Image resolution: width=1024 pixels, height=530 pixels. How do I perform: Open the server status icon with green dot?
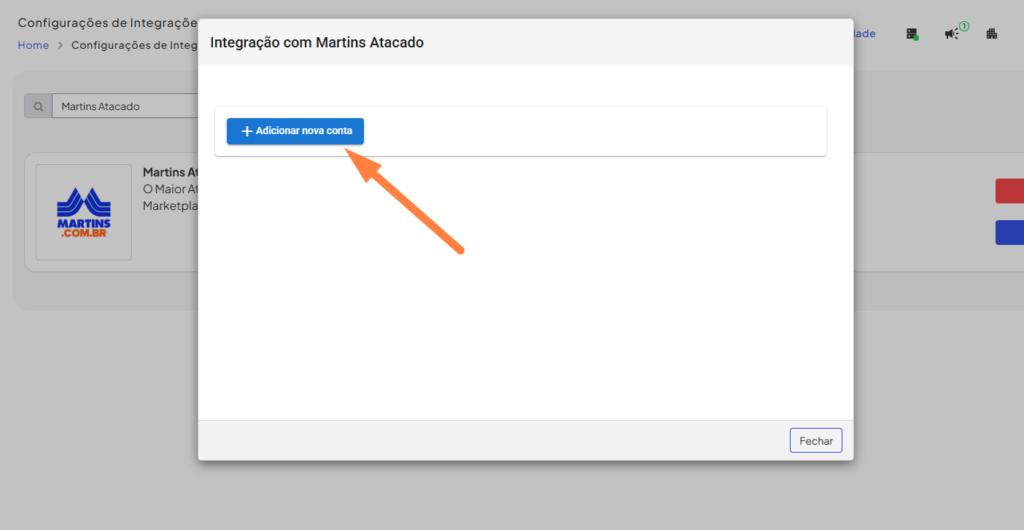click(x=912, y=34)
